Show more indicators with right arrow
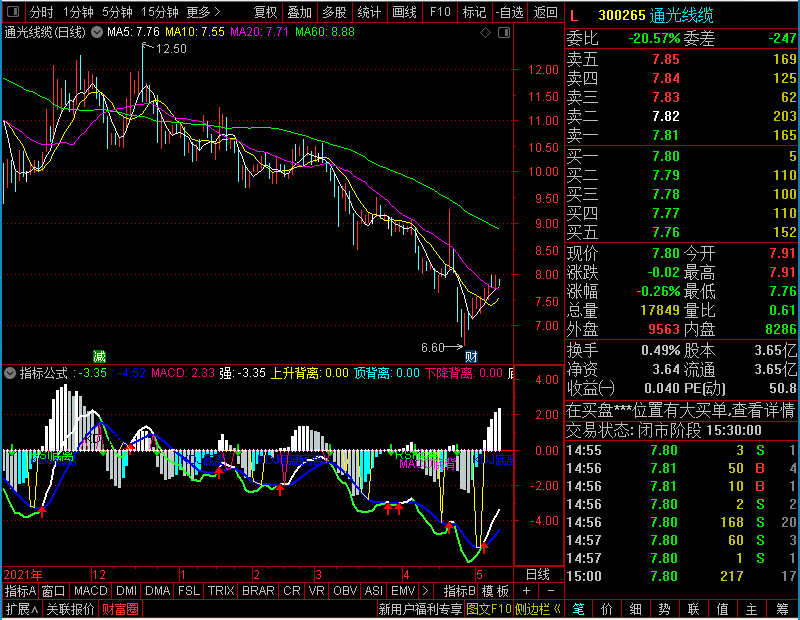 click(426, 591)
